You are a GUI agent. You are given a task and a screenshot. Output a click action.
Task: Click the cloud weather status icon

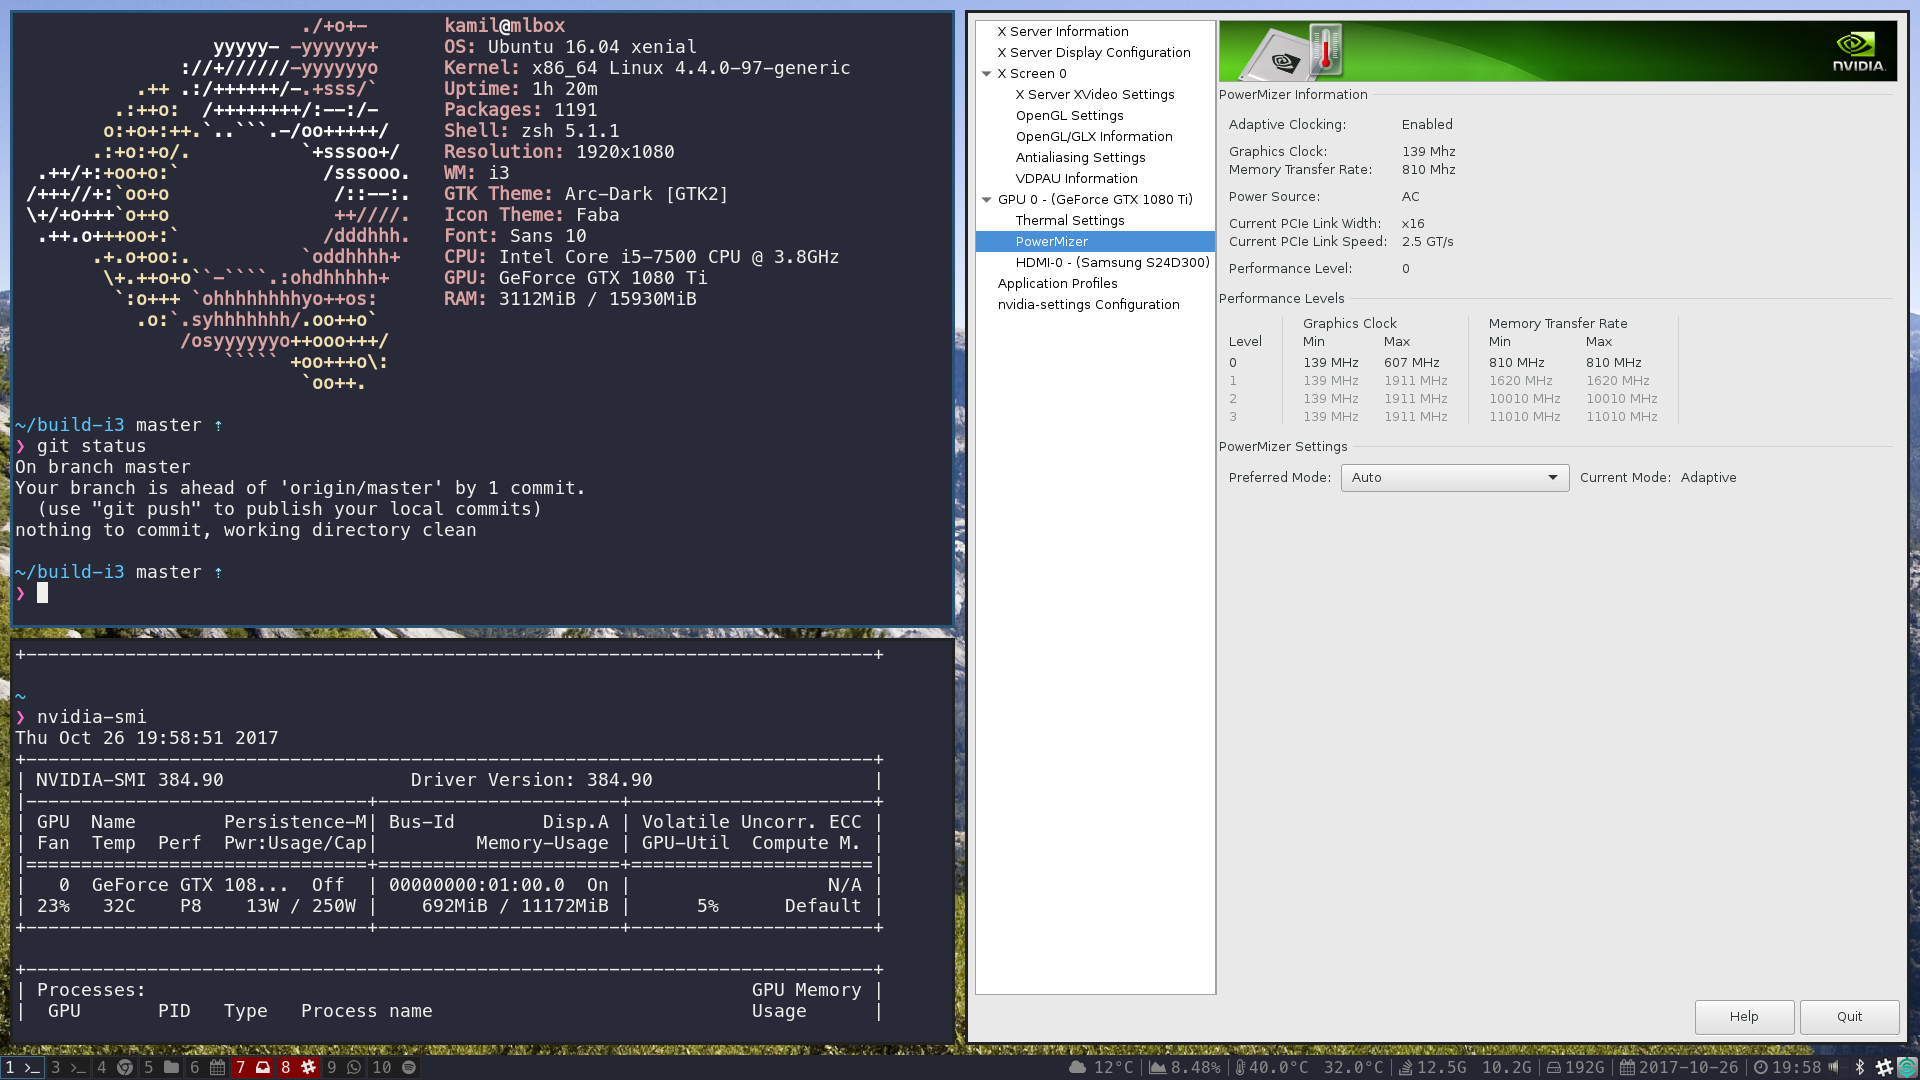coord(1077,1067)
